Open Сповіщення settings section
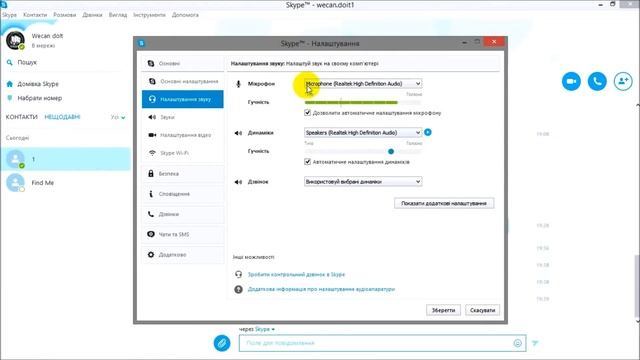The height and width of the screenshot is (360, 640). [183, 194]
